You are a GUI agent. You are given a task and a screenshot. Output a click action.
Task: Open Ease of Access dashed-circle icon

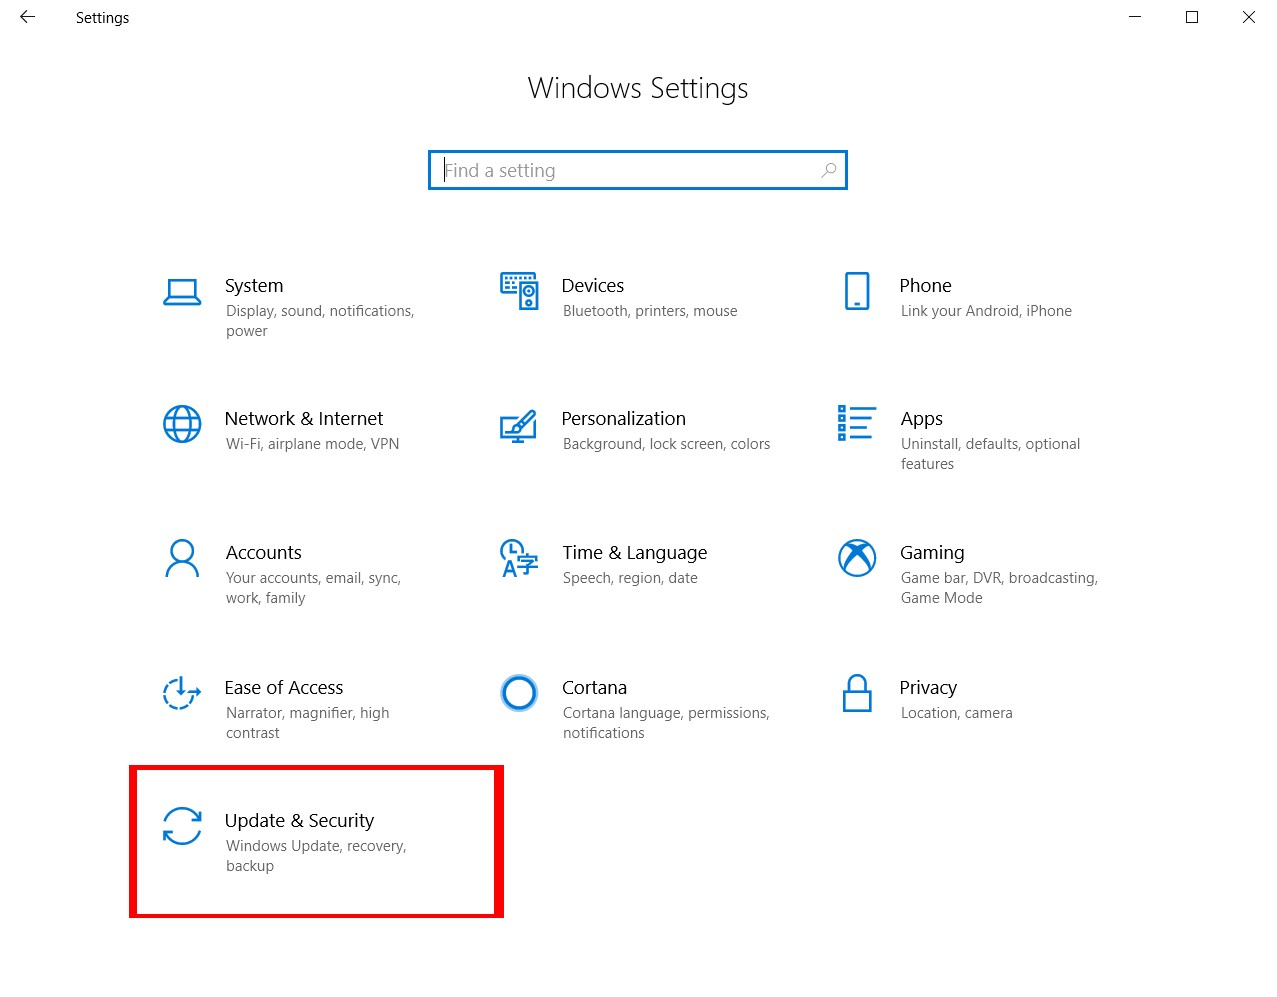(182, 692)
